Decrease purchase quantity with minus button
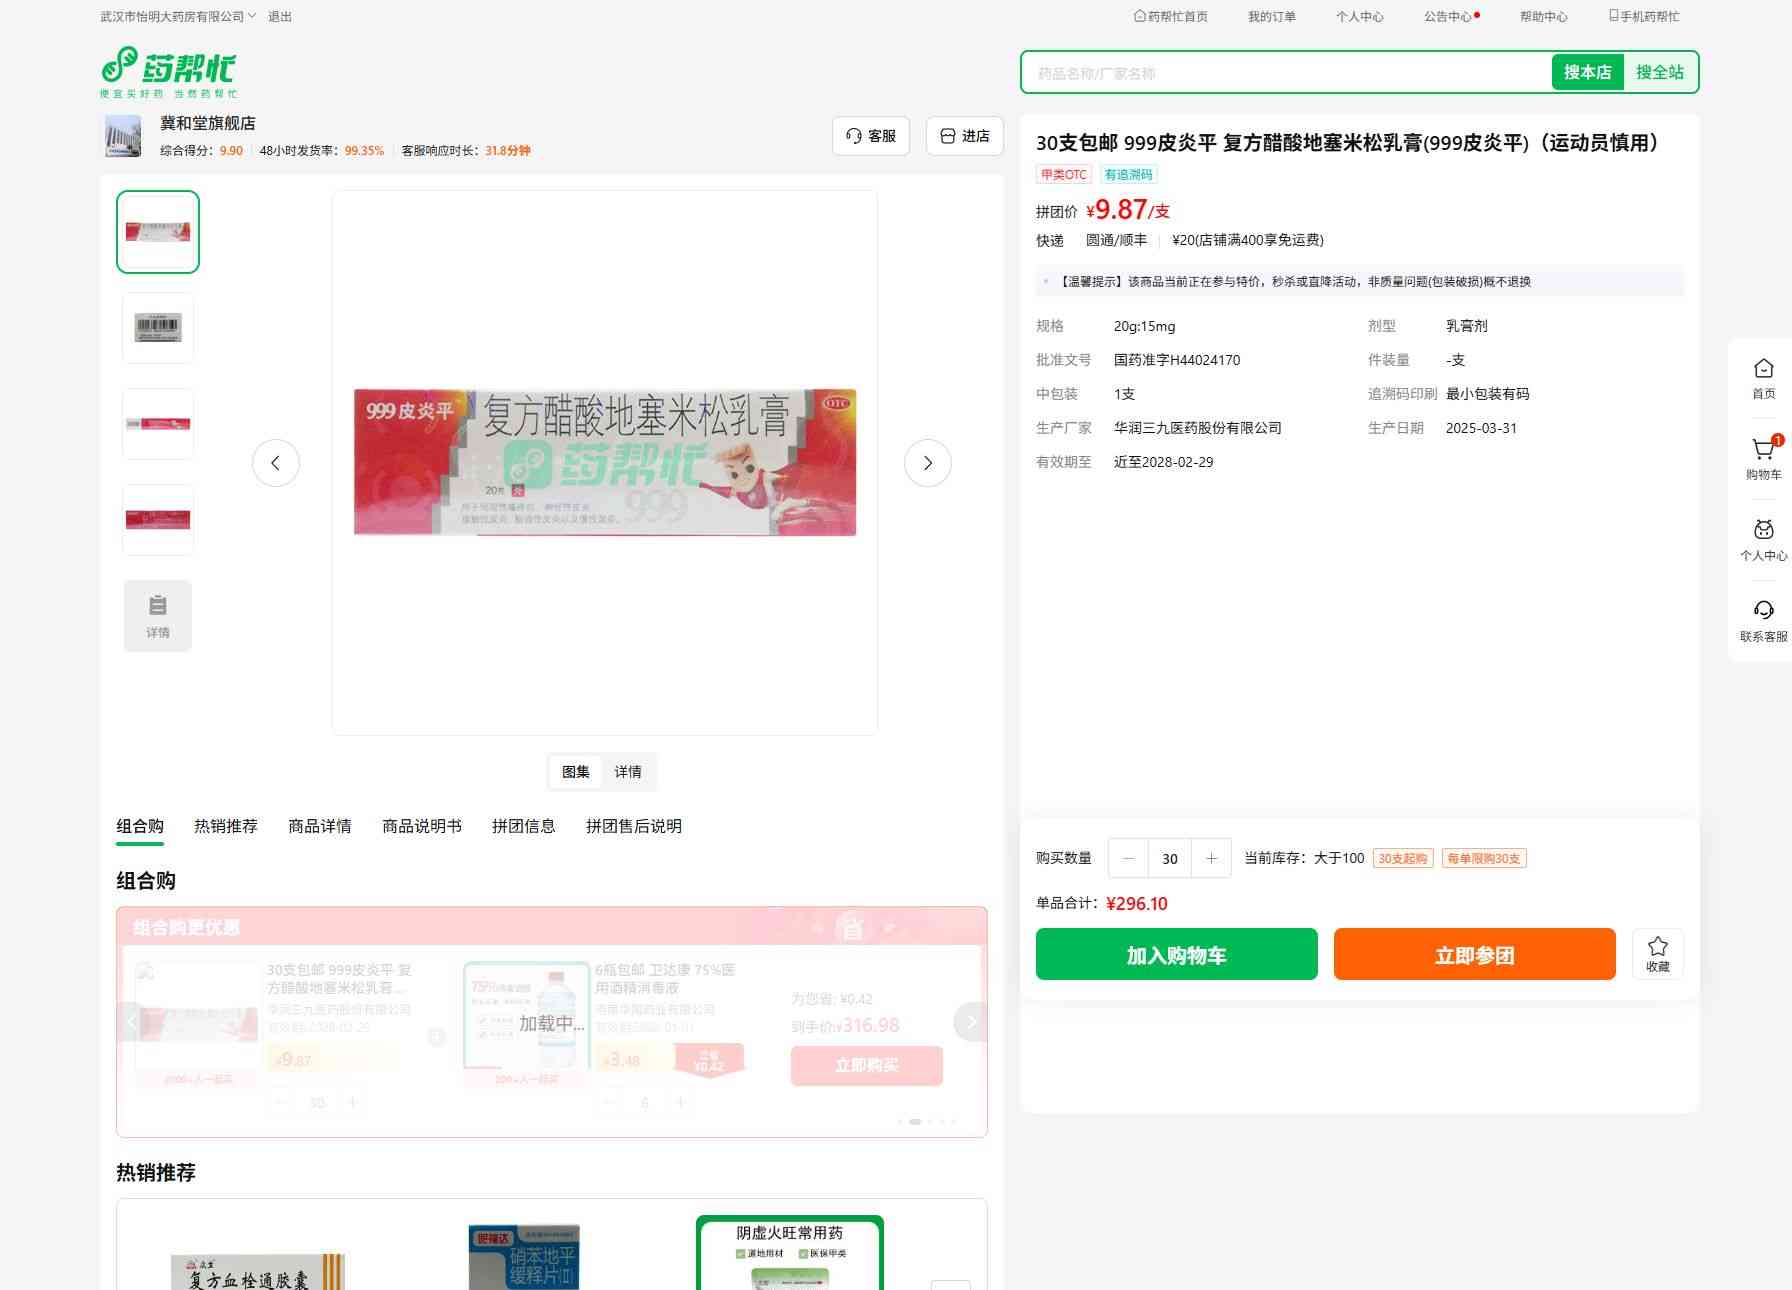Screen dimensions: 1792x1290 click(x=1129, y=858)
